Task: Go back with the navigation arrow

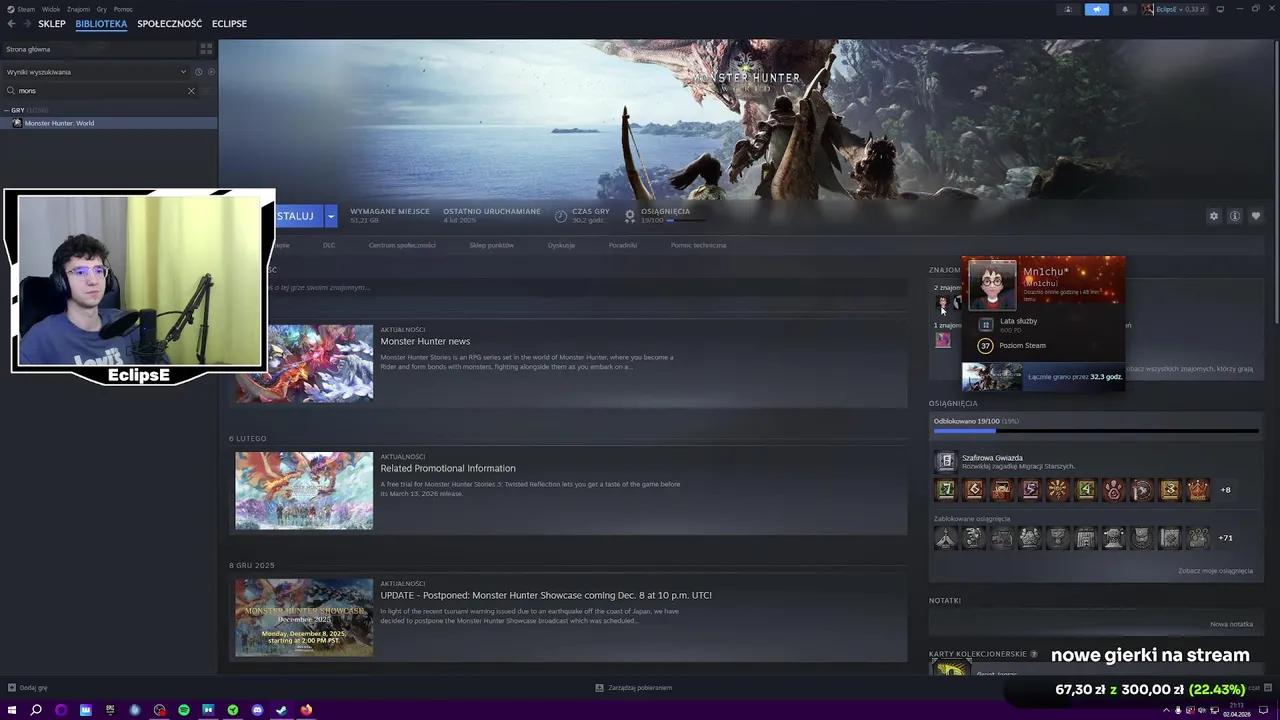Action: [x=11, y=24]
